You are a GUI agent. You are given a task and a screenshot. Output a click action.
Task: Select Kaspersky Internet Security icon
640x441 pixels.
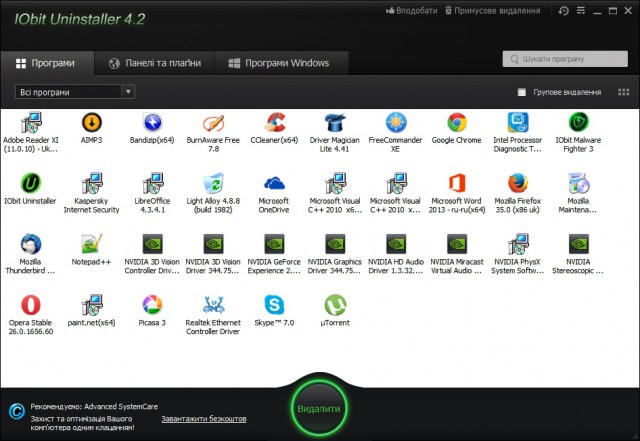click(91, 183)
